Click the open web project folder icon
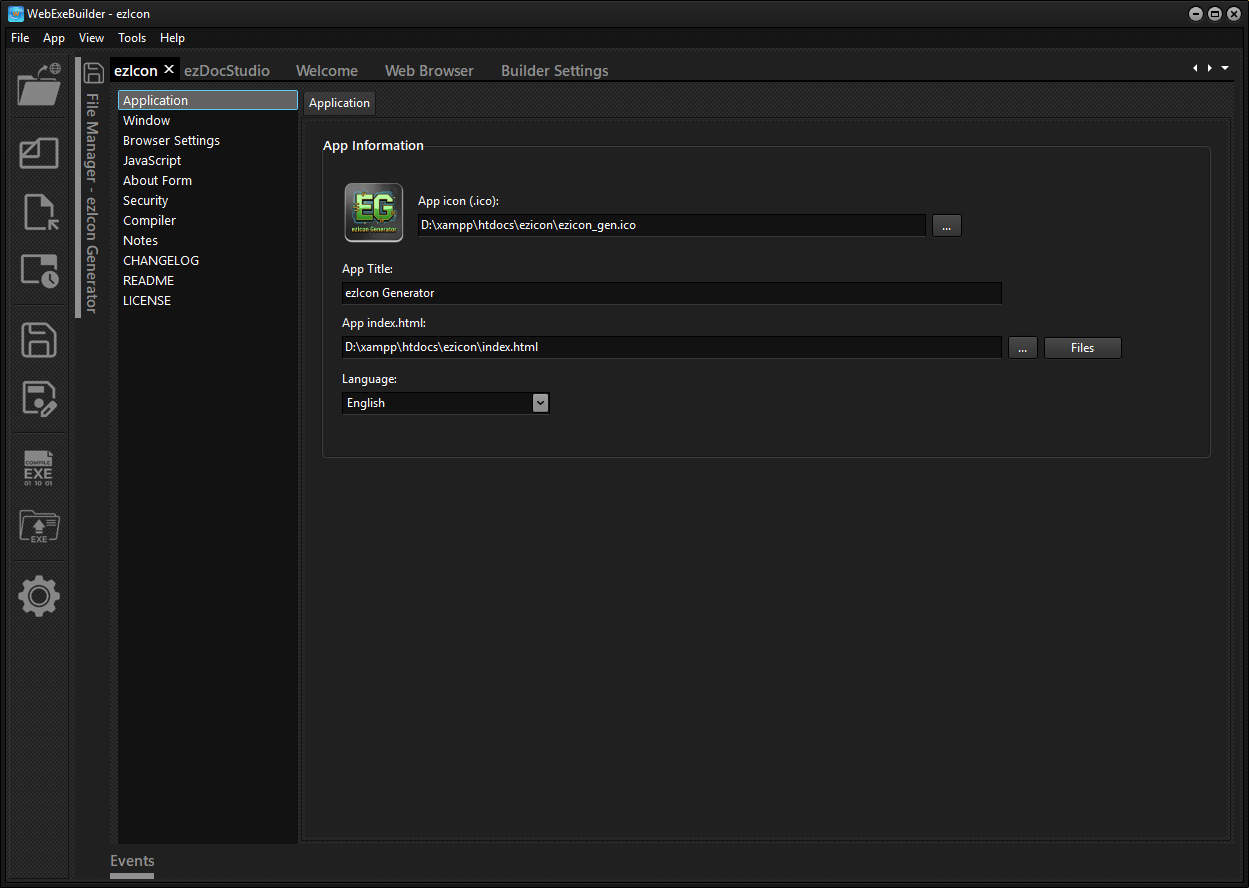 39,86
